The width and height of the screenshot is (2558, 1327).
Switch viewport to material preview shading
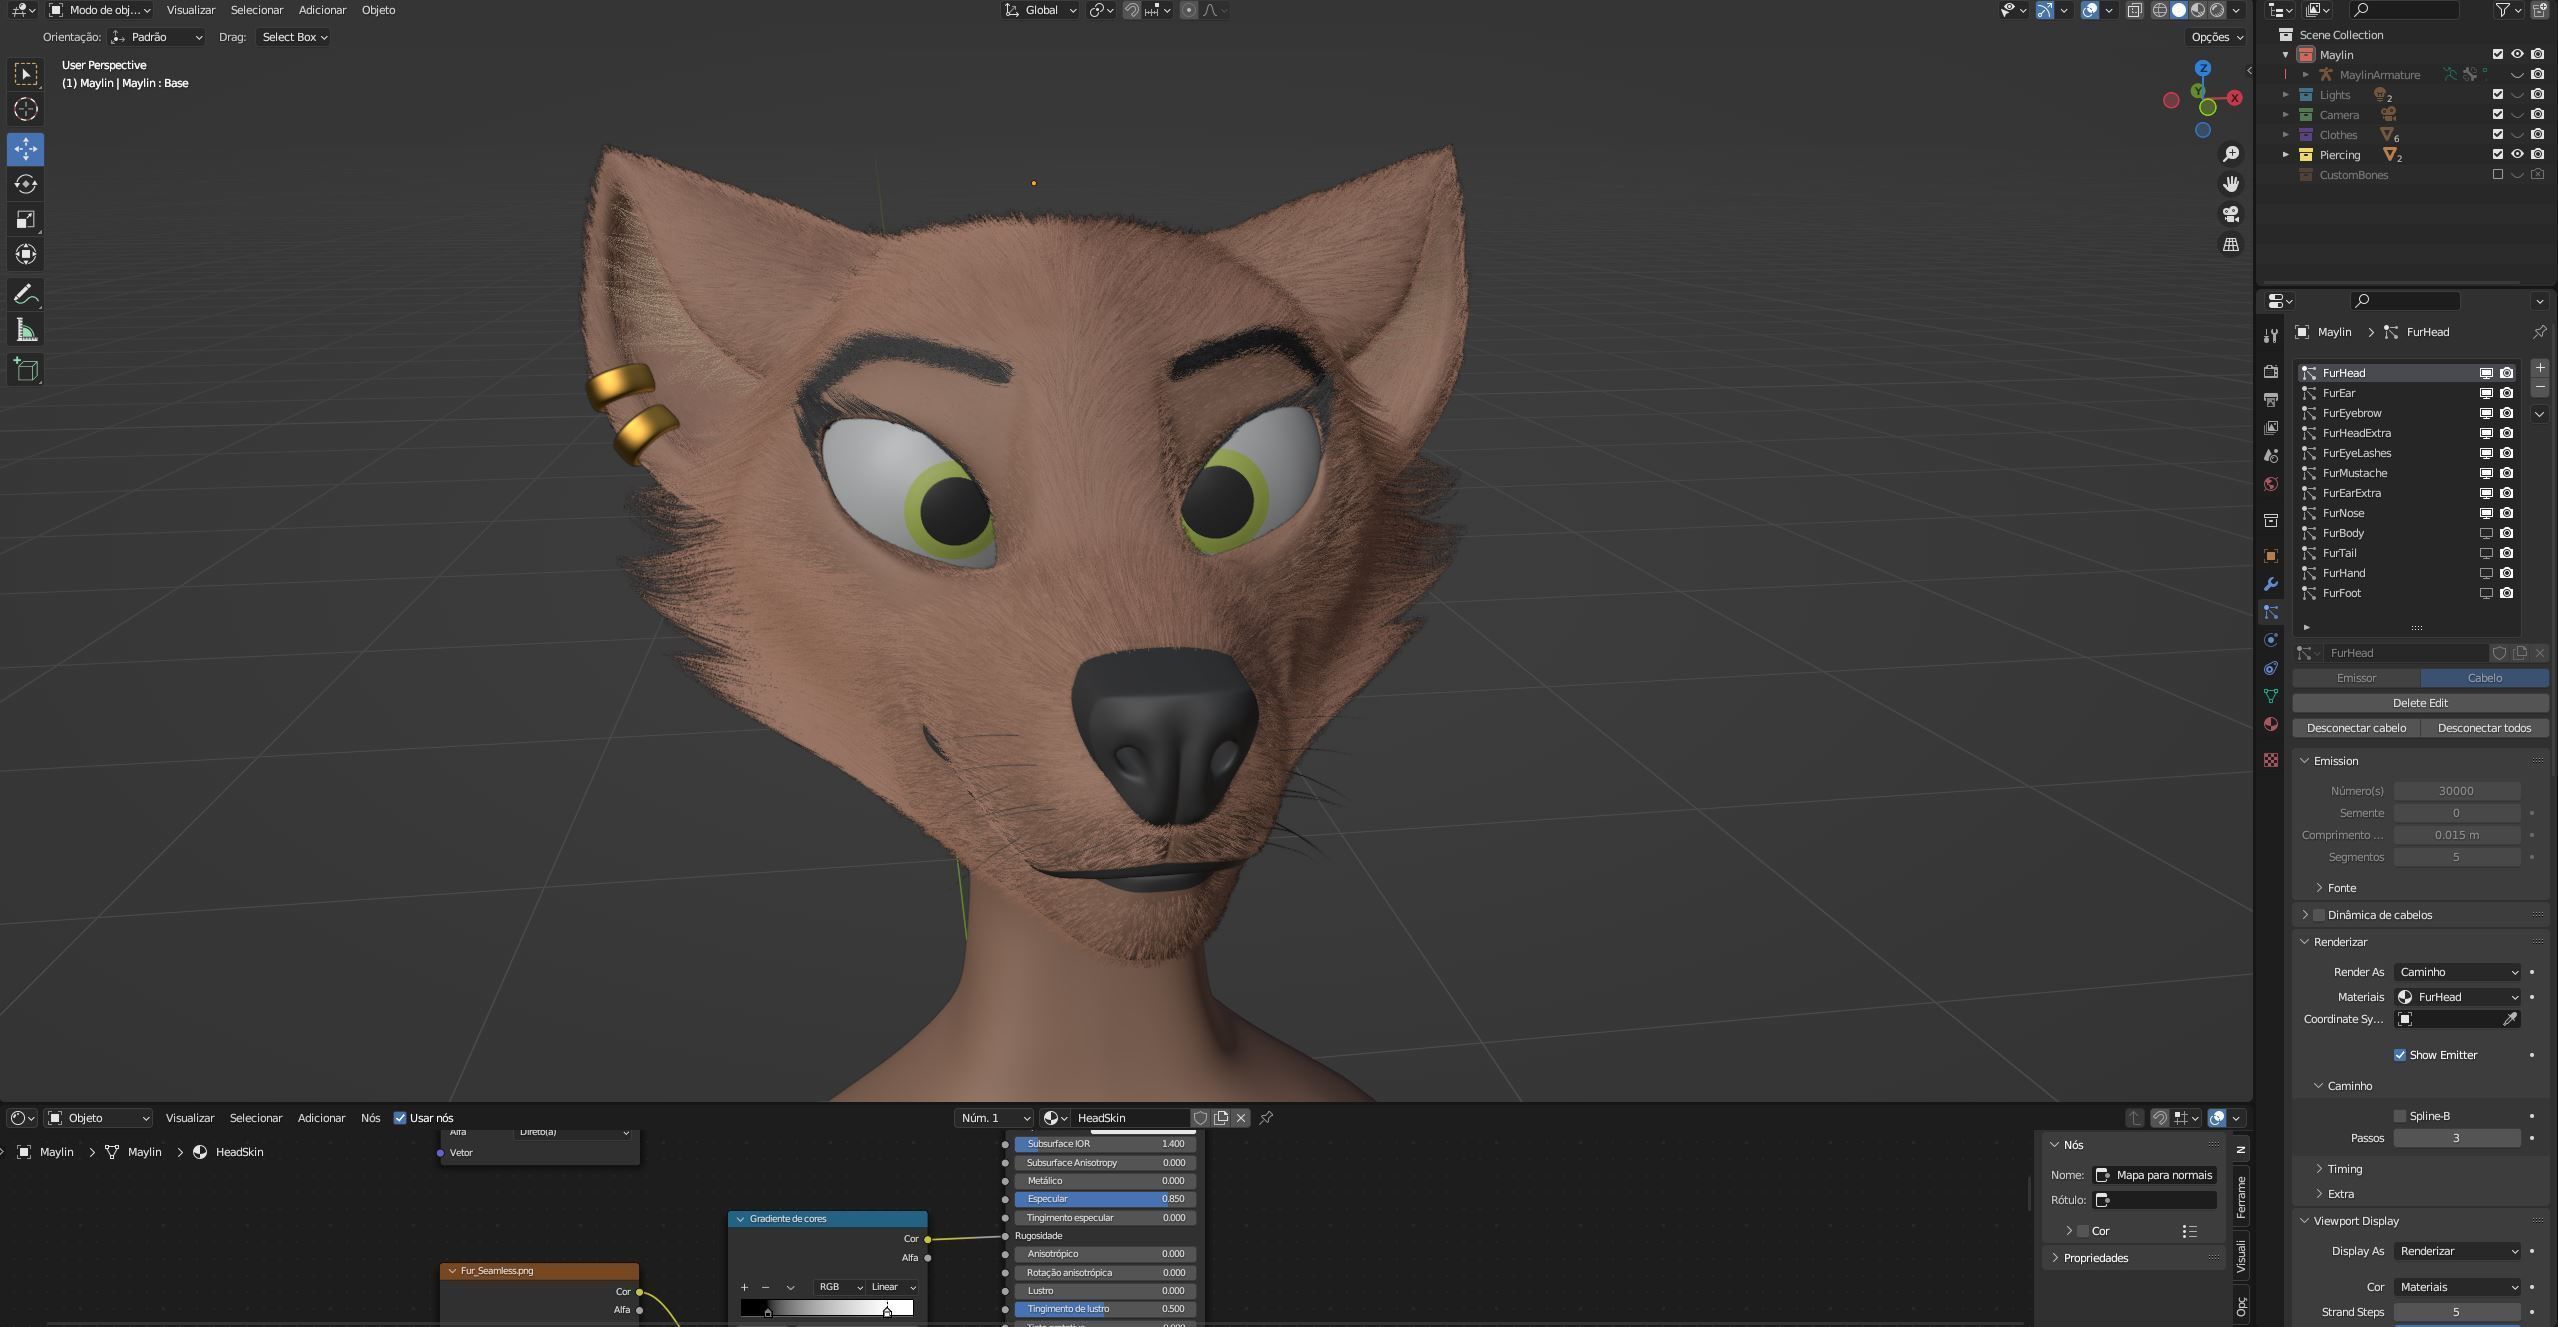(2198, 10)
